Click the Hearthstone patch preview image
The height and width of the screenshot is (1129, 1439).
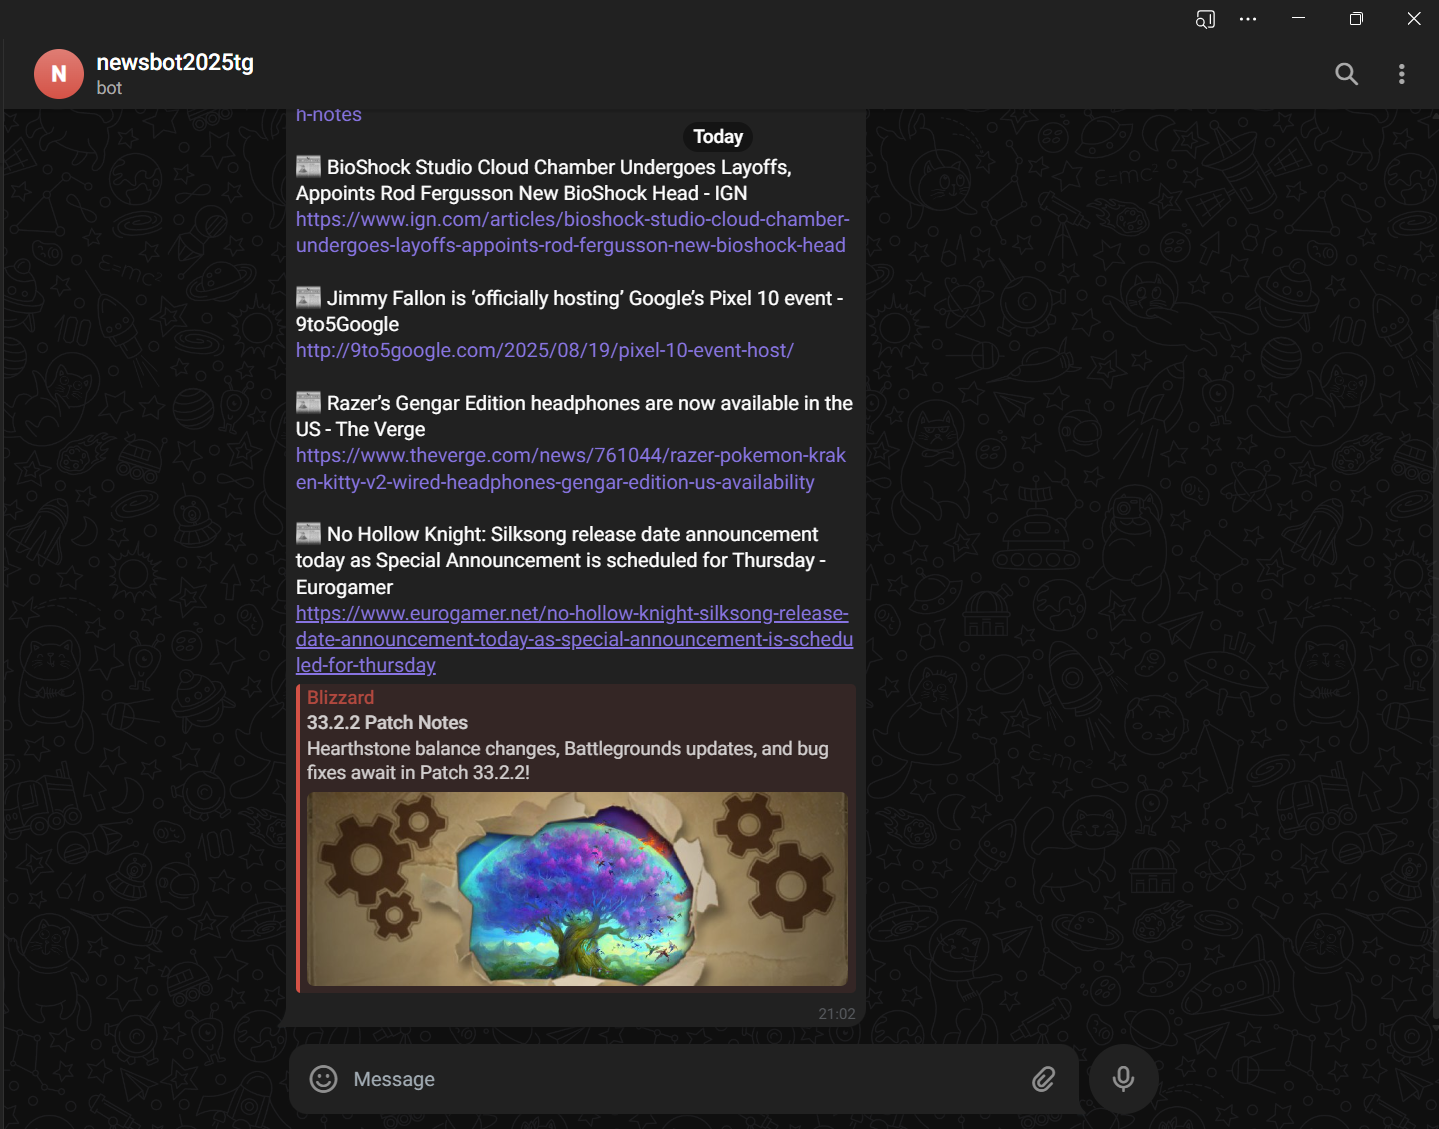coord(577,889)
